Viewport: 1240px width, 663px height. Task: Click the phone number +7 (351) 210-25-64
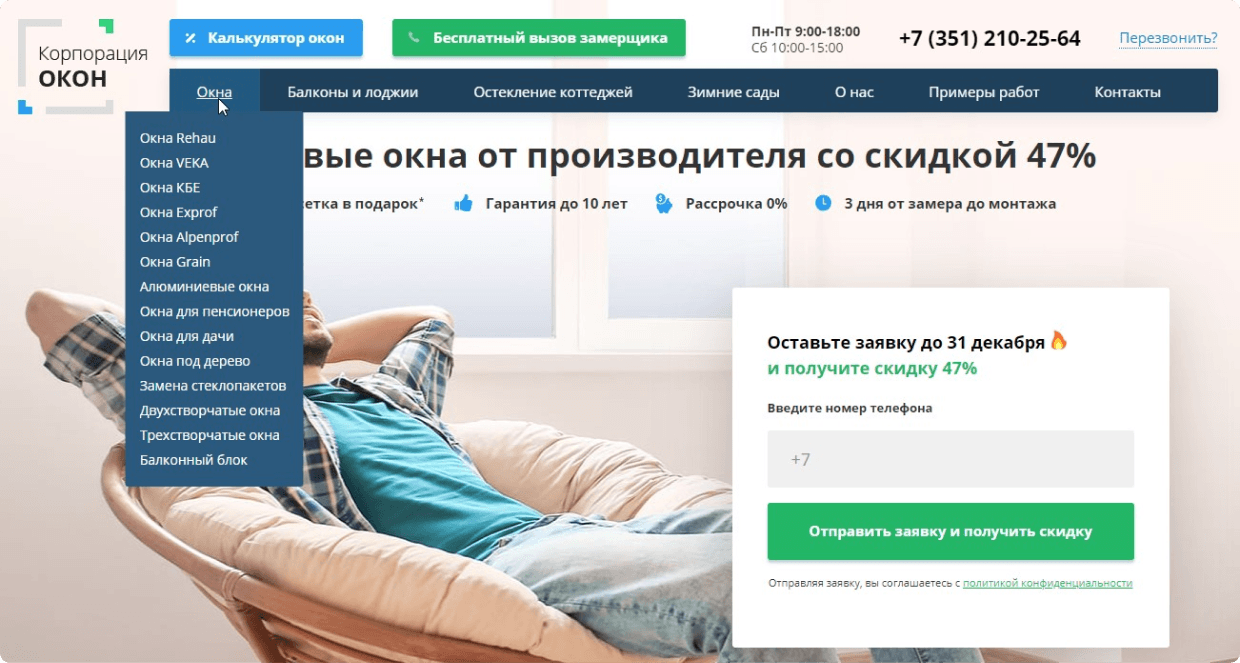click(989, 39)
